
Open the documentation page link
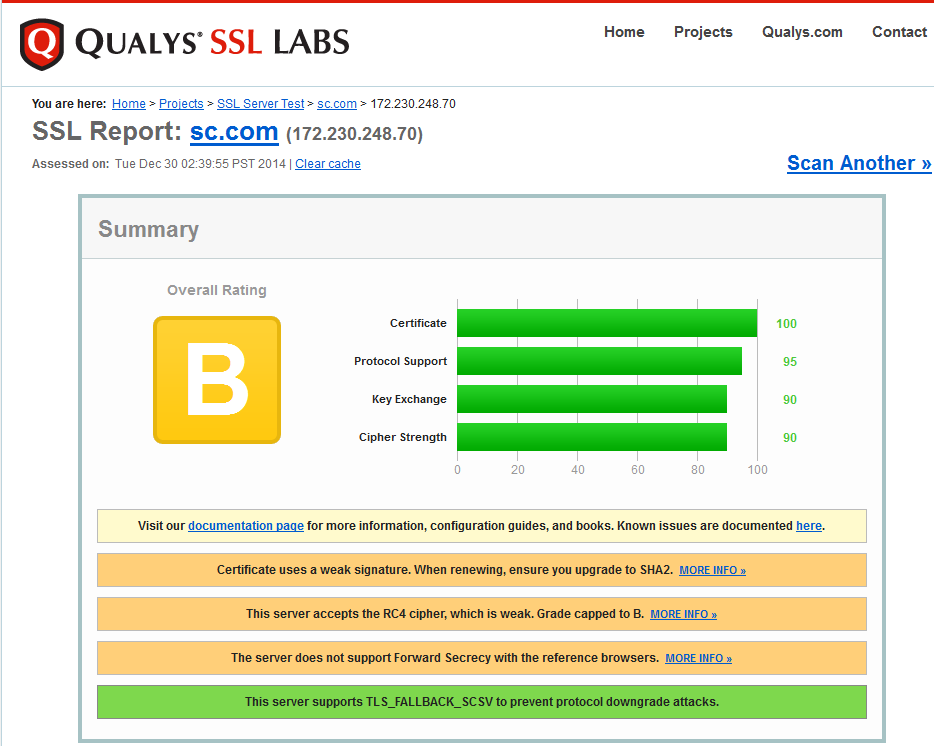pyautogui.click(x=246, y=526)
